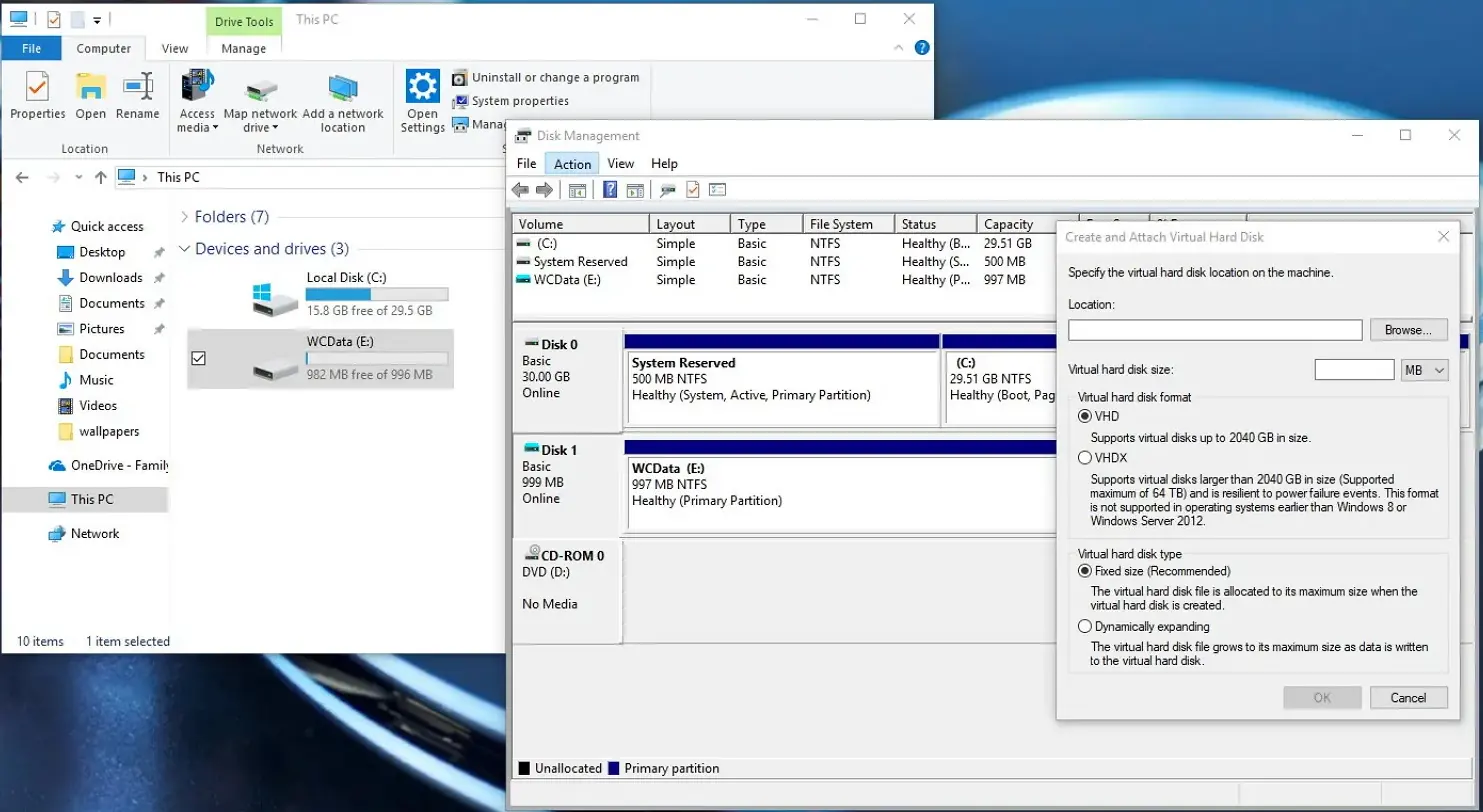Screen dimensions: 1483x812
Task: Click quick access toolbar Properties icon
Action: [54, 18]
